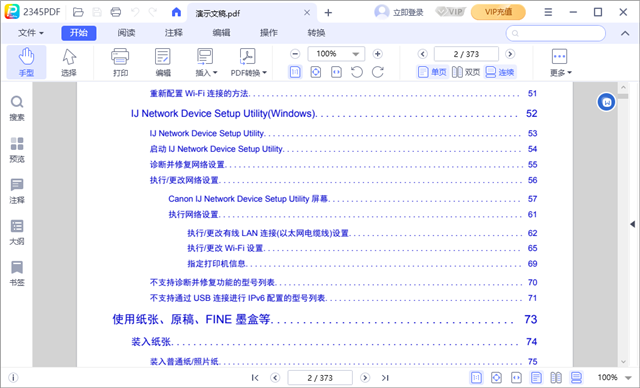Viewport: 640px width, 388px height.
Task: Open TOC link 诊断并修复网络设置
Action: click(x=187, y=164)
